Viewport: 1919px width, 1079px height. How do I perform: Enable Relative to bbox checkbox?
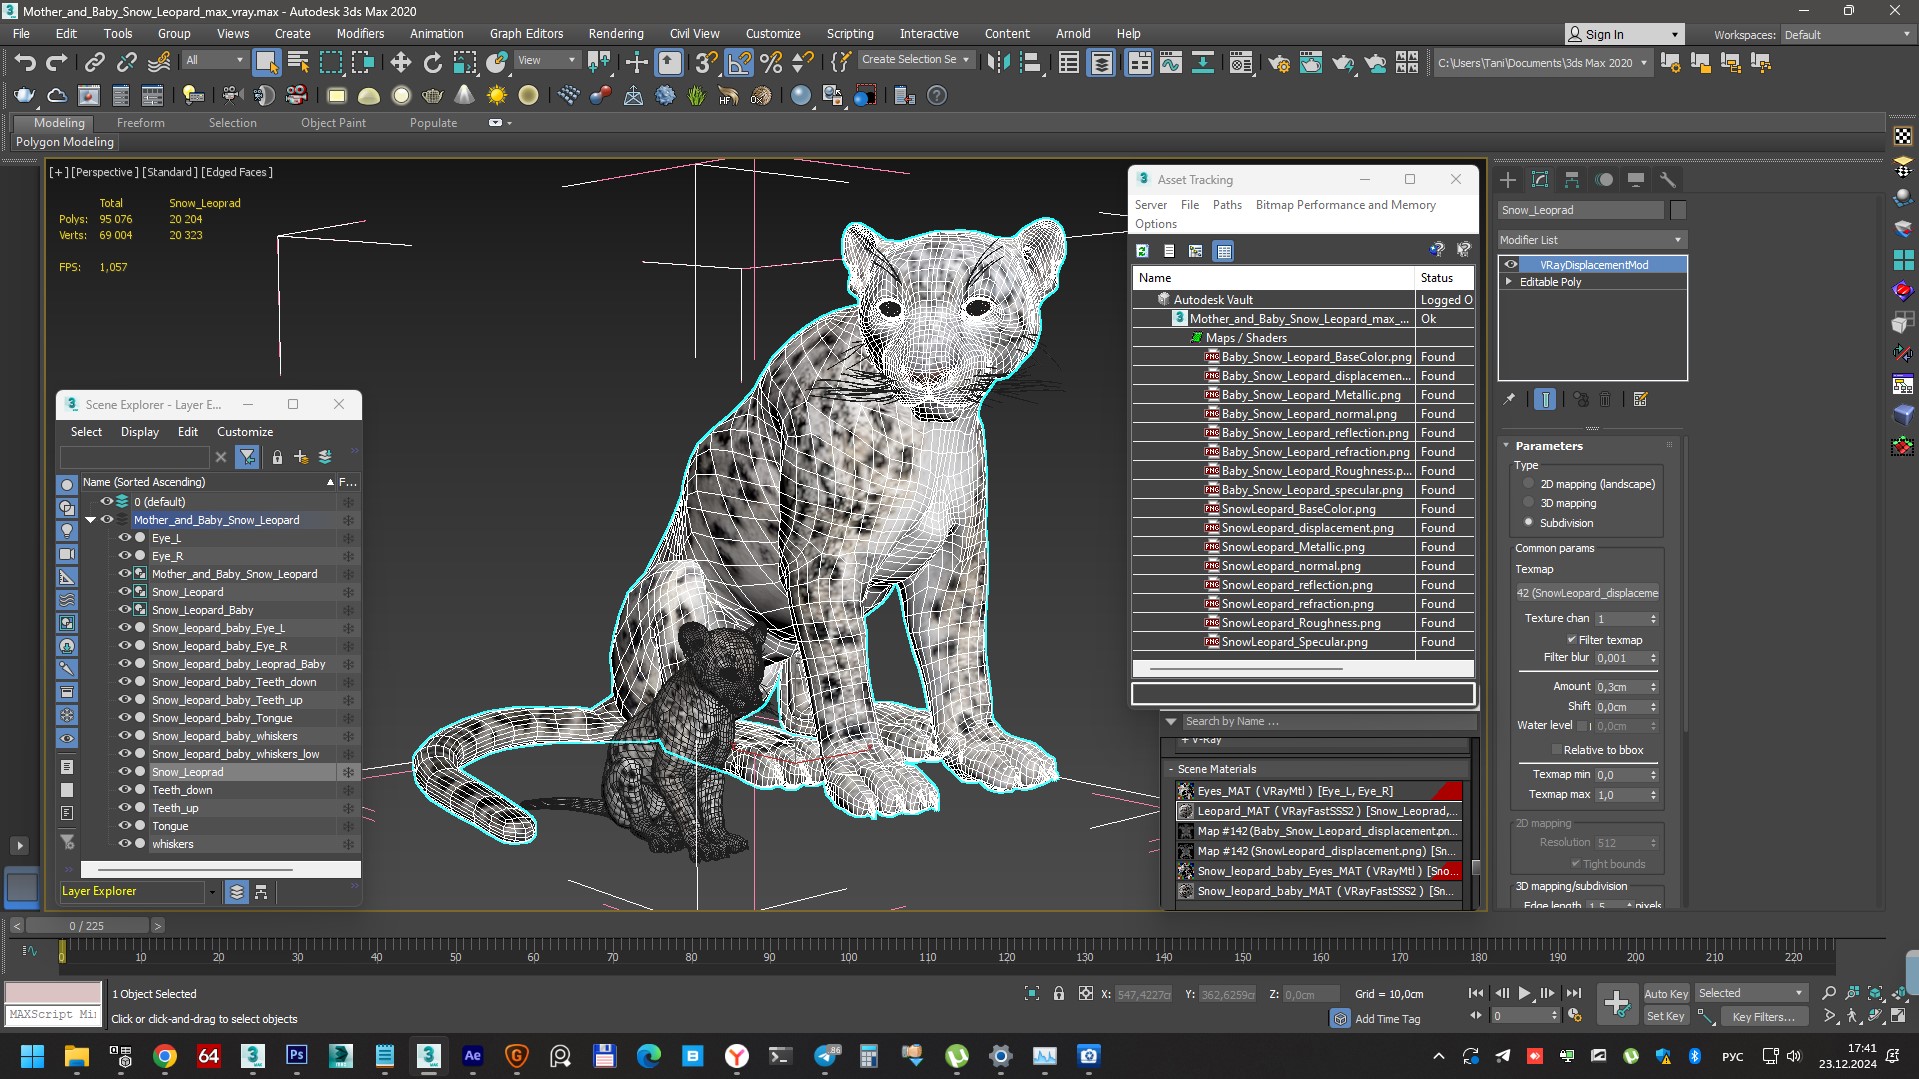pos(1556,750)
